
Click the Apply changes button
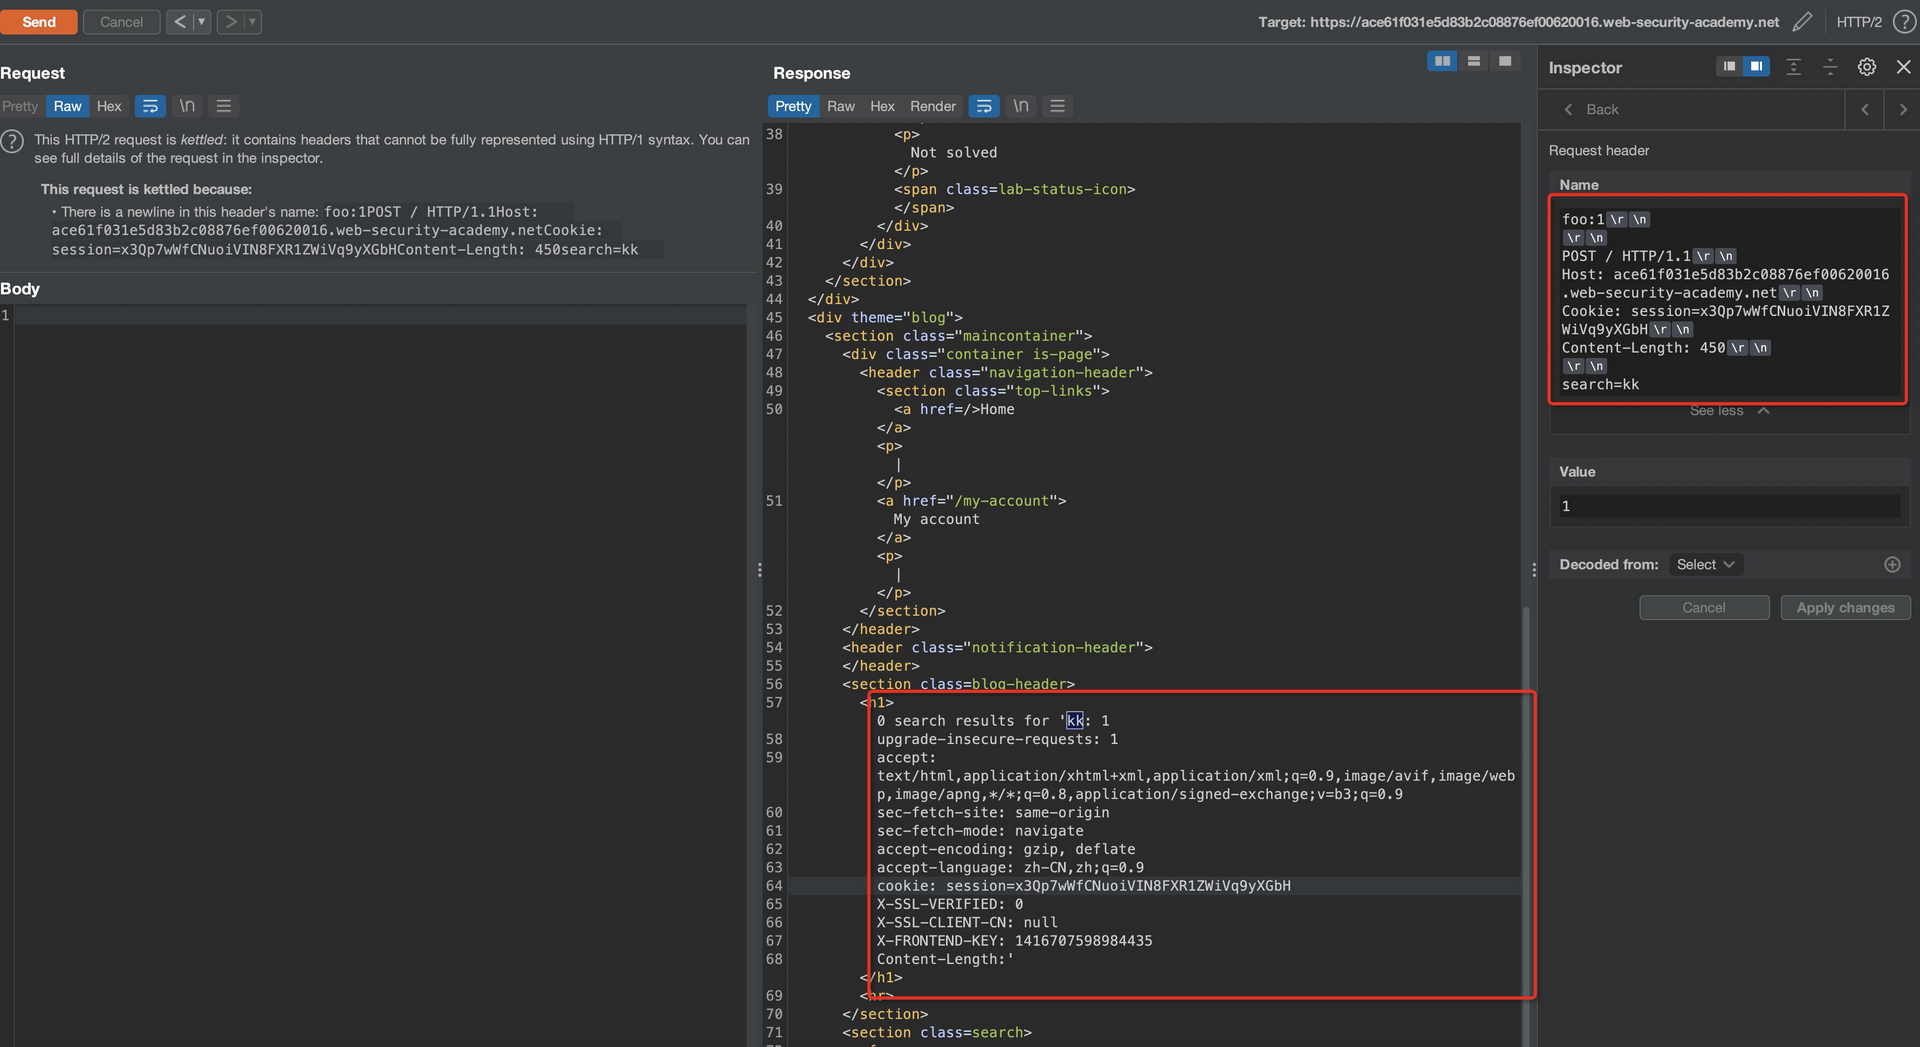click(1845, 608)
